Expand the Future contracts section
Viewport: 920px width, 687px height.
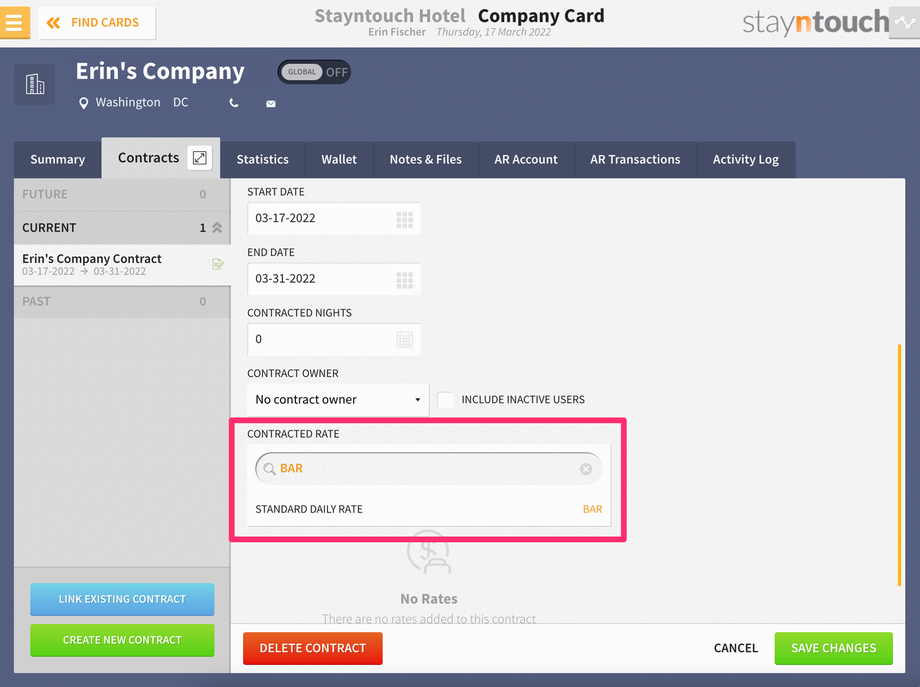pyautogui.click(x=122, y=194)
